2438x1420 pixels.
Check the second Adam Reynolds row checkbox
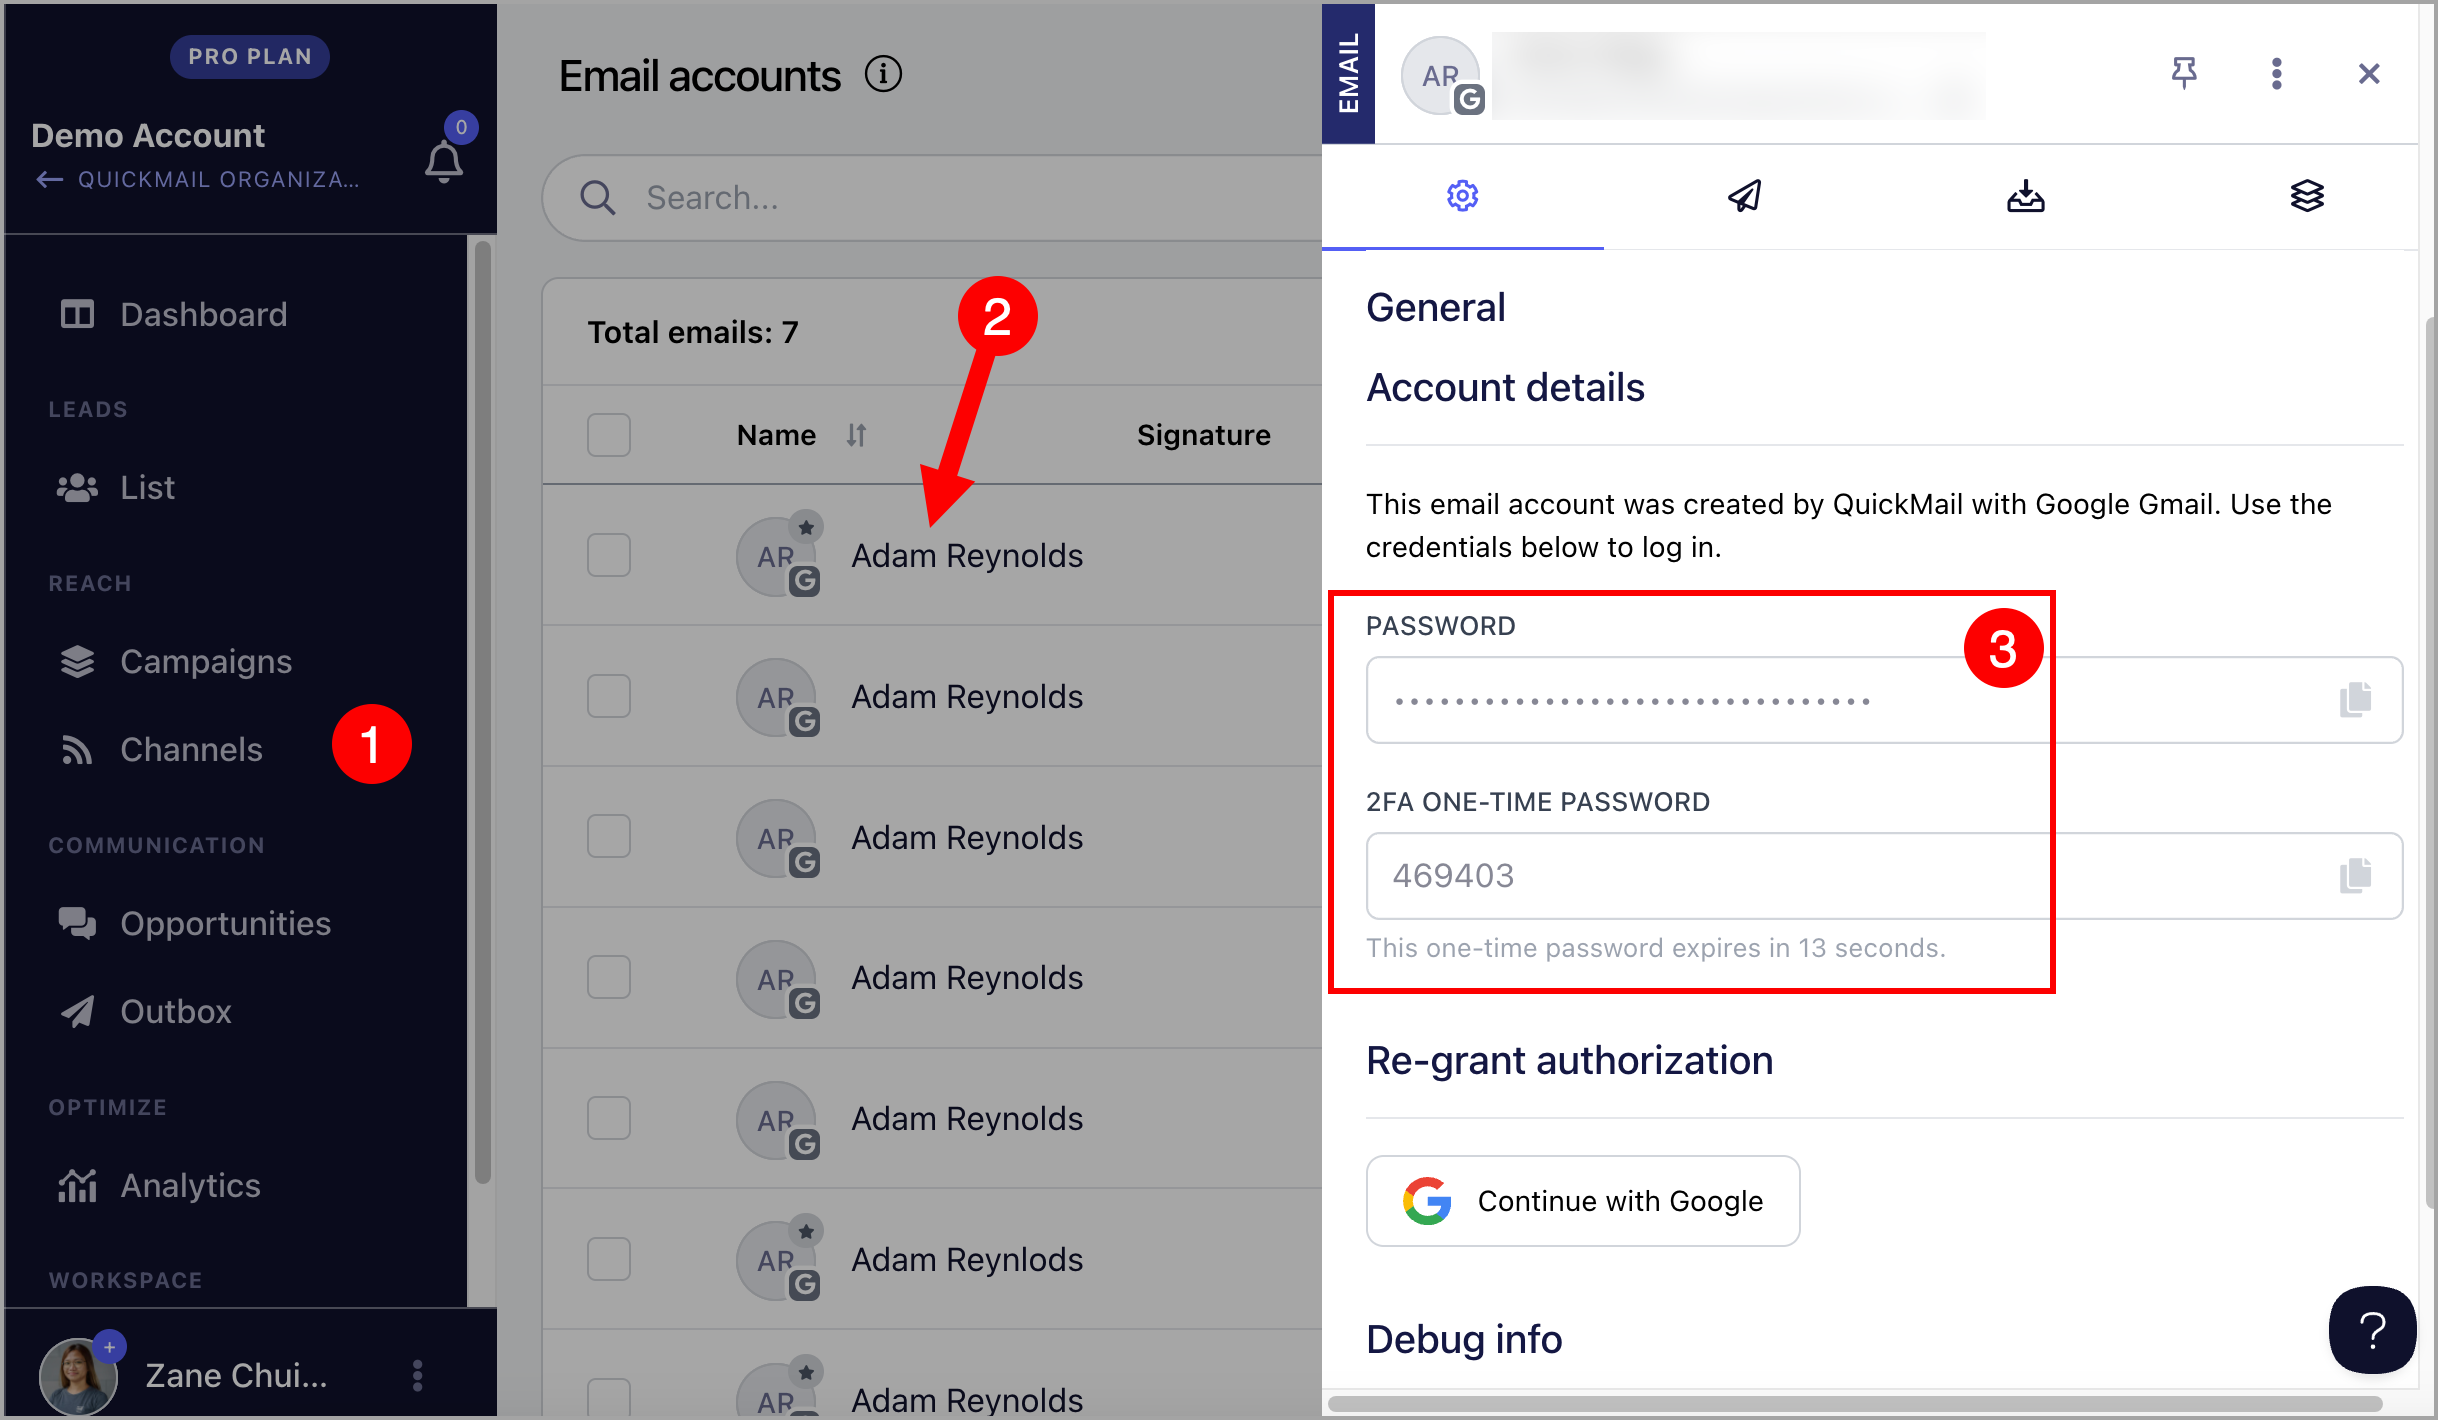click(x=609, y=696)
